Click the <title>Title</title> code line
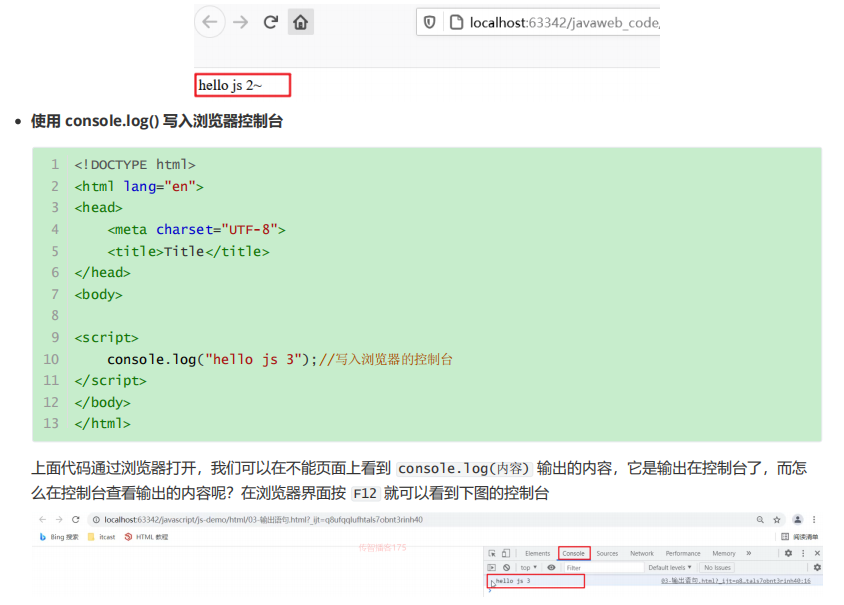The image size is (844, 605). pyautogui.click(x=188, y=251)
